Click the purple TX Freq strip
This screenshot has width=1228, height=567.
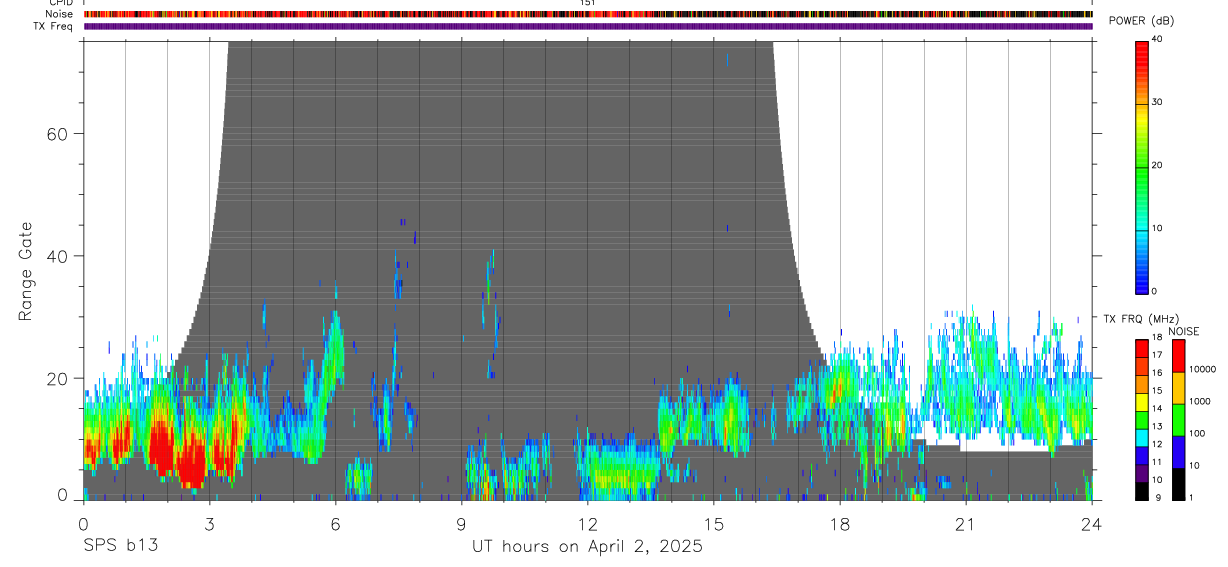pyautogui.click(x=588, y=26)
